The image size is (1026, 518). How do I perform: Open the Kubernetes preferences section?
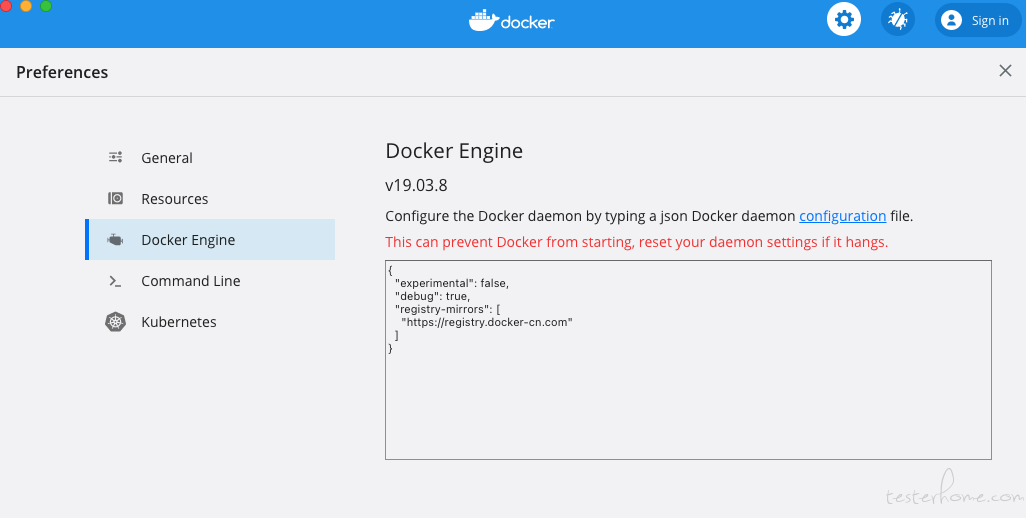179,322
